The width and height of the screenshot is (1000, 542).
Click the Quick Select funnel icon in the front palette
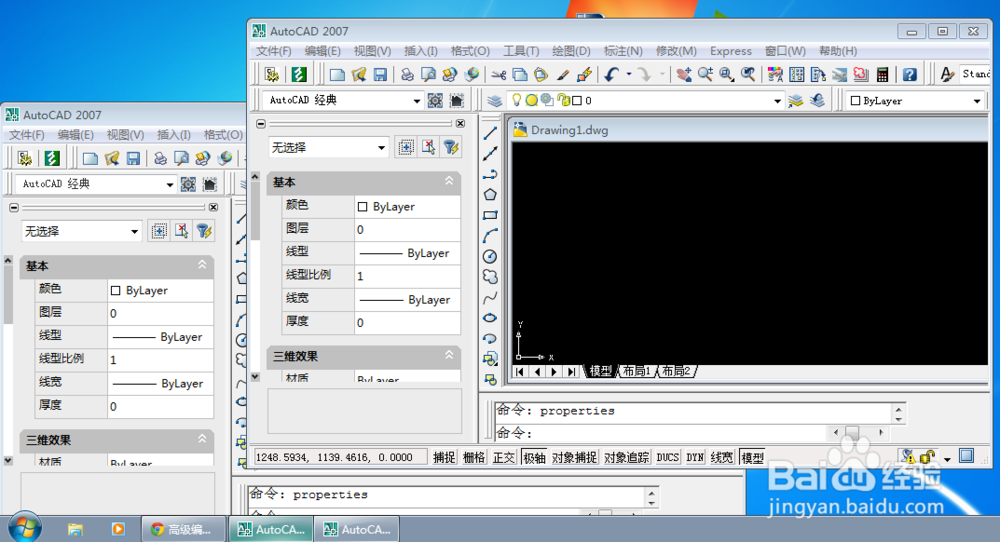coord(451,147)
